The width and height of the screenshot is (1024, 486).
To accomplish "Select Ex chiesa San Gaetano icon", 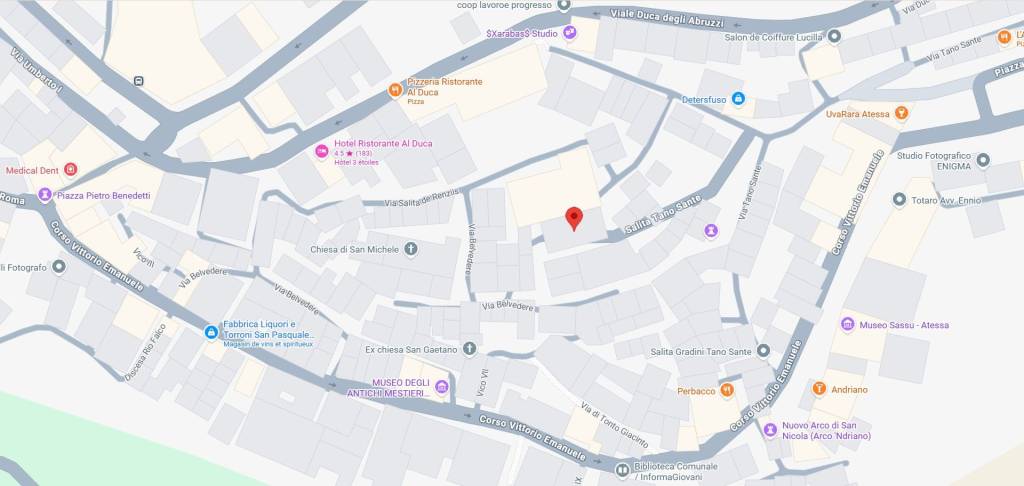I will pos(470,349).
